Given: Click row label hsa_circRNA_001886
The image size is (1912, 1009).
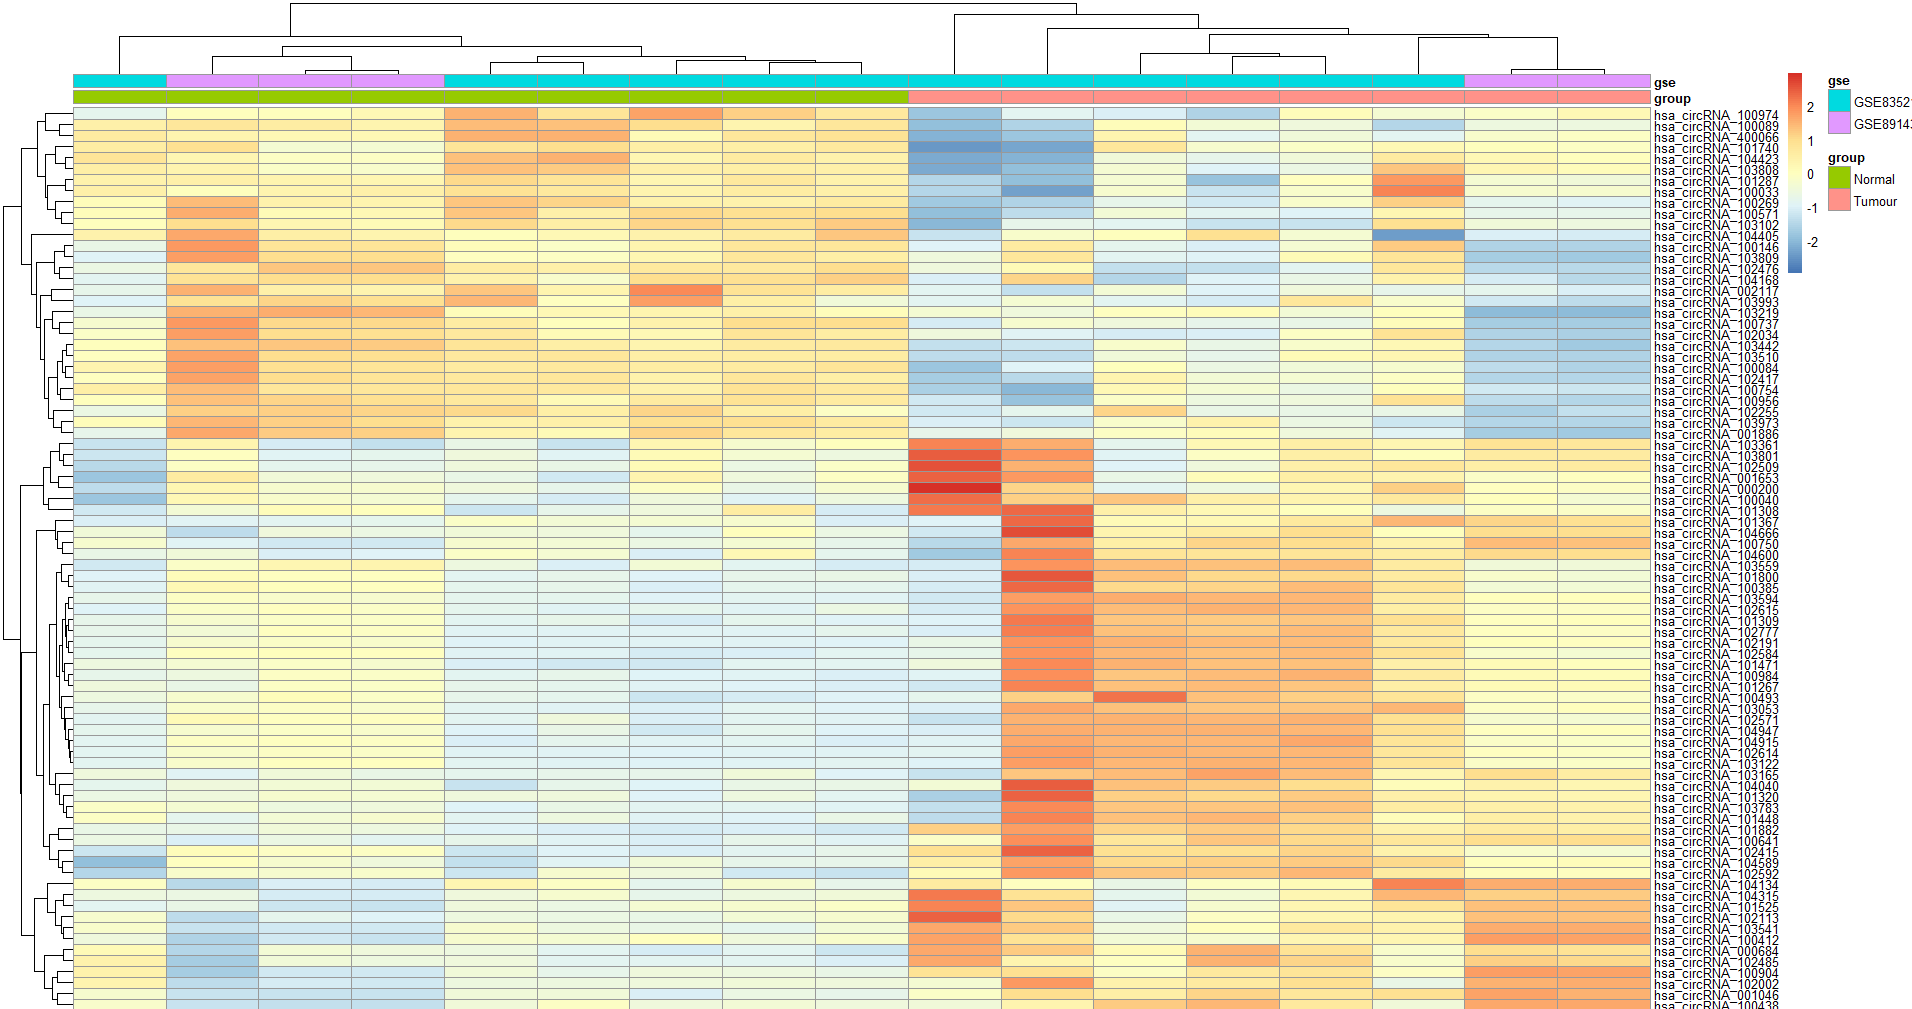Looking at the screenshot, I should (x=1716, y=435).
